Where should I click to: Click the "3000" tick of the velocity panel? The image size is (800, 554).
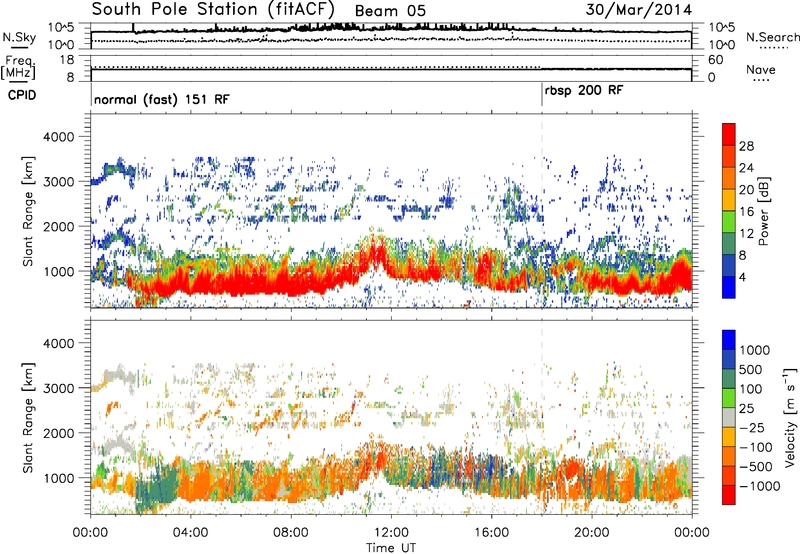59,388
